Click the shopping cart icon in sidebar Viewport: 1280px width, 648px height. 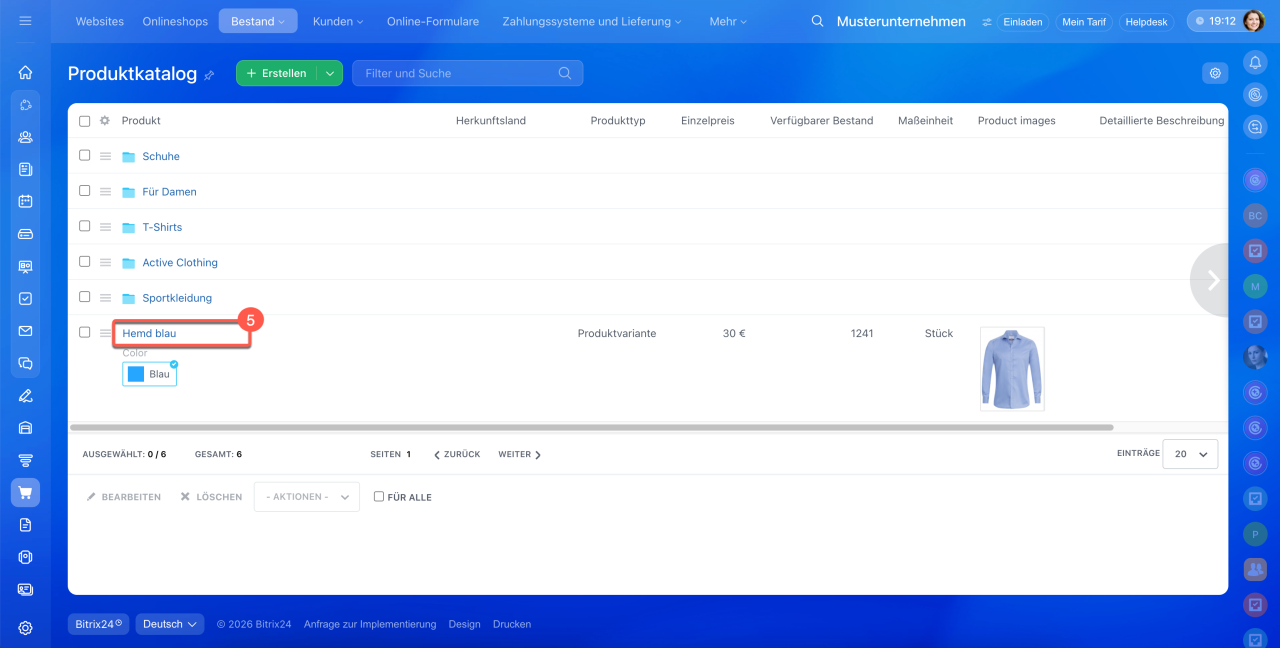tap(25, 492)
